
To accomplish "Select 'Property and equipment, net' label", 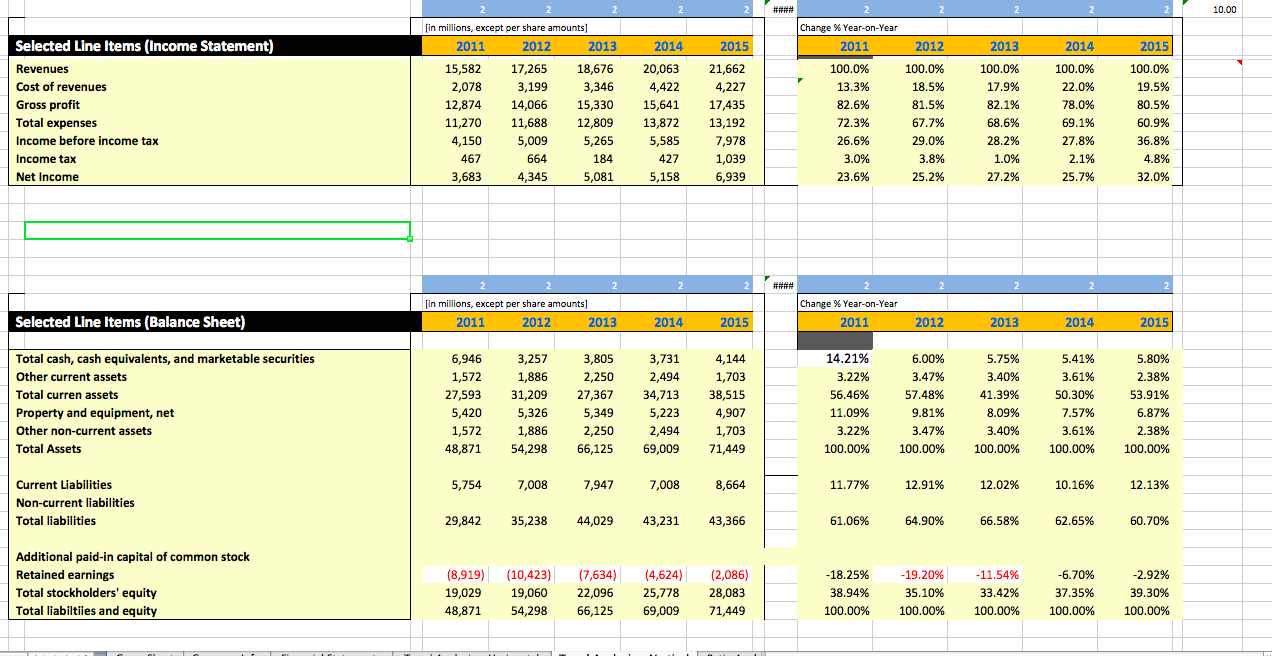I will tap(95, 413).
